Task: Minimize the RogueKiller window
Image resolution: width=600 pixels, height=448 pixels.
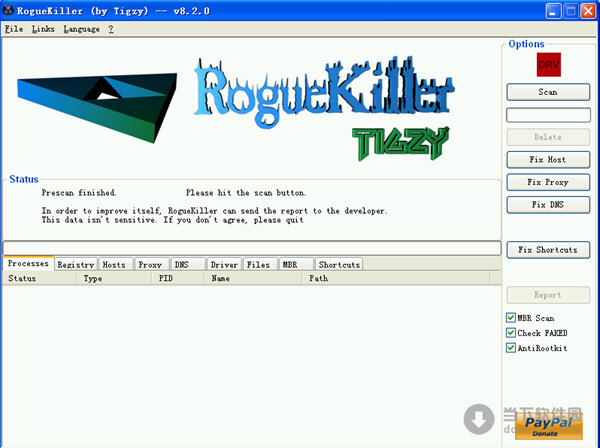Action: tap(553, 11)
